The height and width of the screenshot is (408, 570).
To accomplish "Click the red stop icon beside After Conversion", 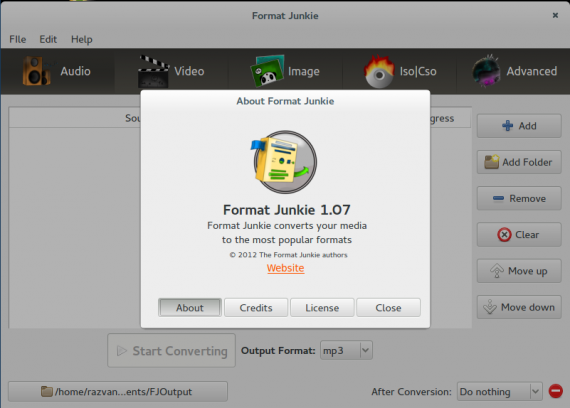I will click(555, 391).
